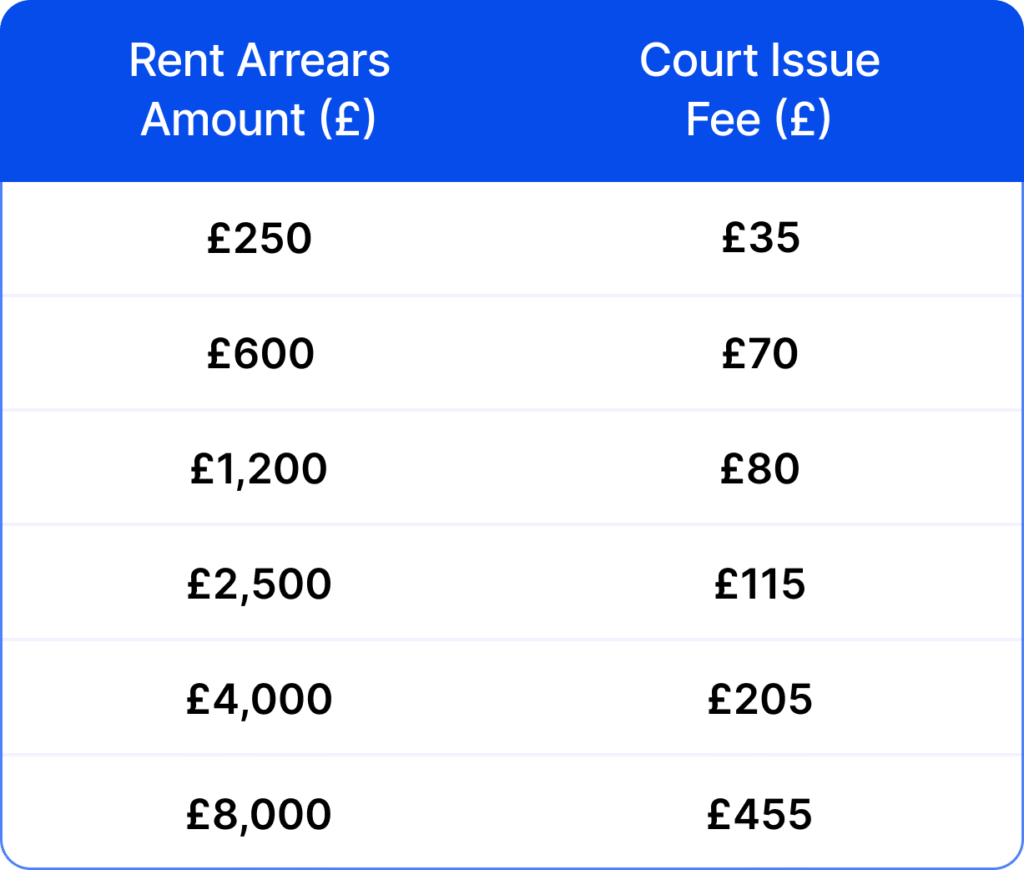
Task: Click the £455 court fee cell
Action: click(x=760, y=815)
